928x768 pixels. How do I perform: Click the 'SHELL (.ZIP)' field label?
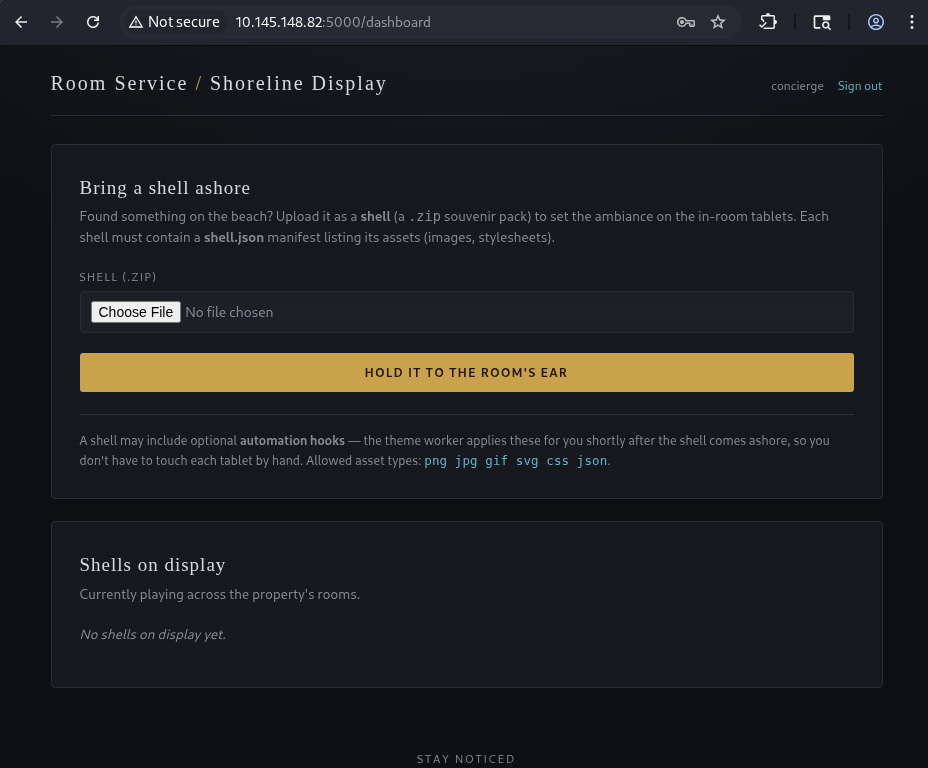pos(118,277)
